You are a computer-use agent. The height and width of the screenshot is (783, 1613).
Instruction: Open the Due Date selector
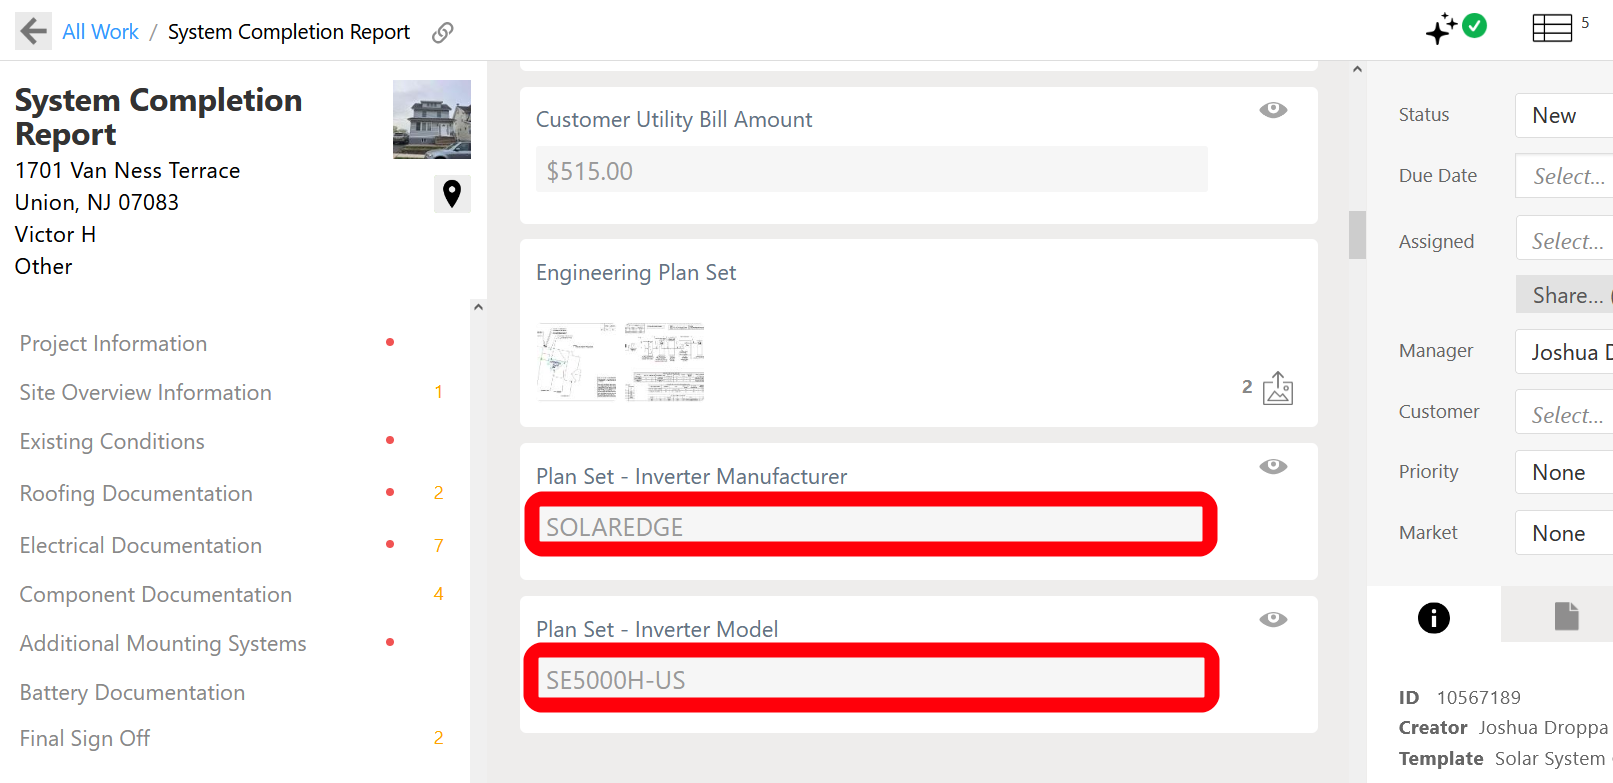click(1564, 176)
